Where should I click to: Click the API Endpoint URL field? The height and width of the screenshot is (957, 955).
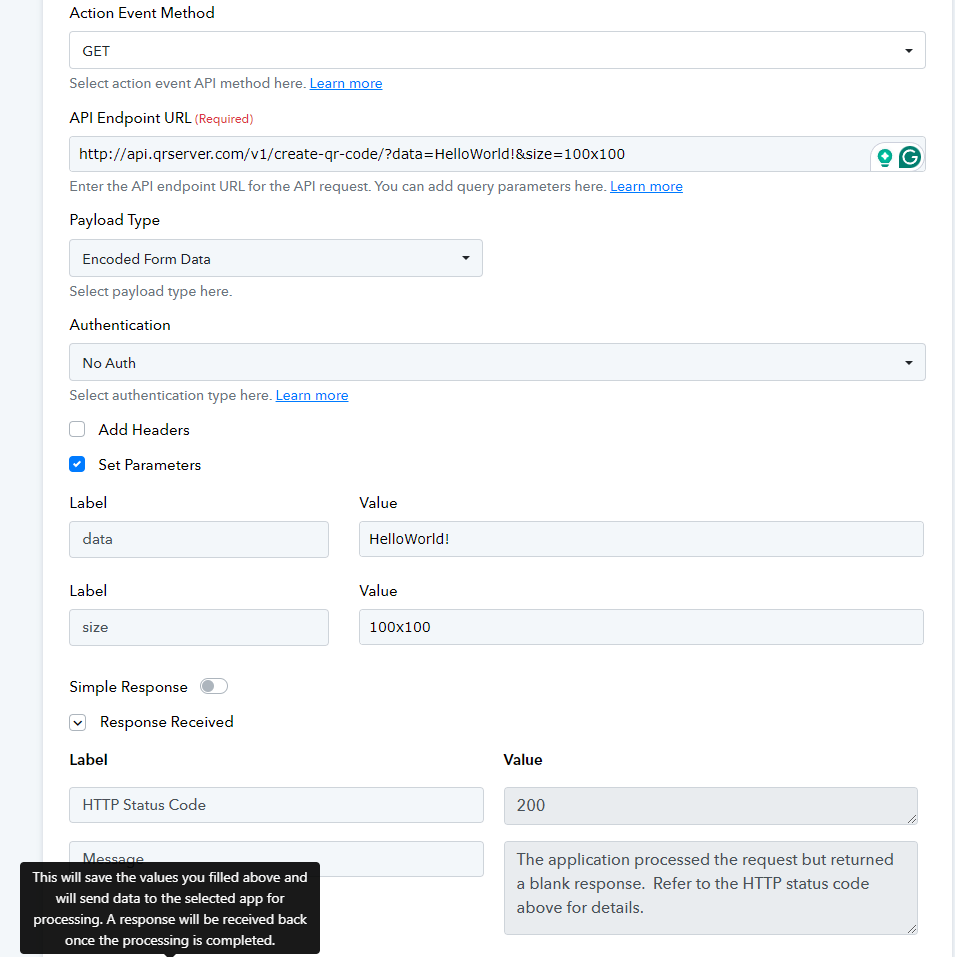[x=470, y=154]
